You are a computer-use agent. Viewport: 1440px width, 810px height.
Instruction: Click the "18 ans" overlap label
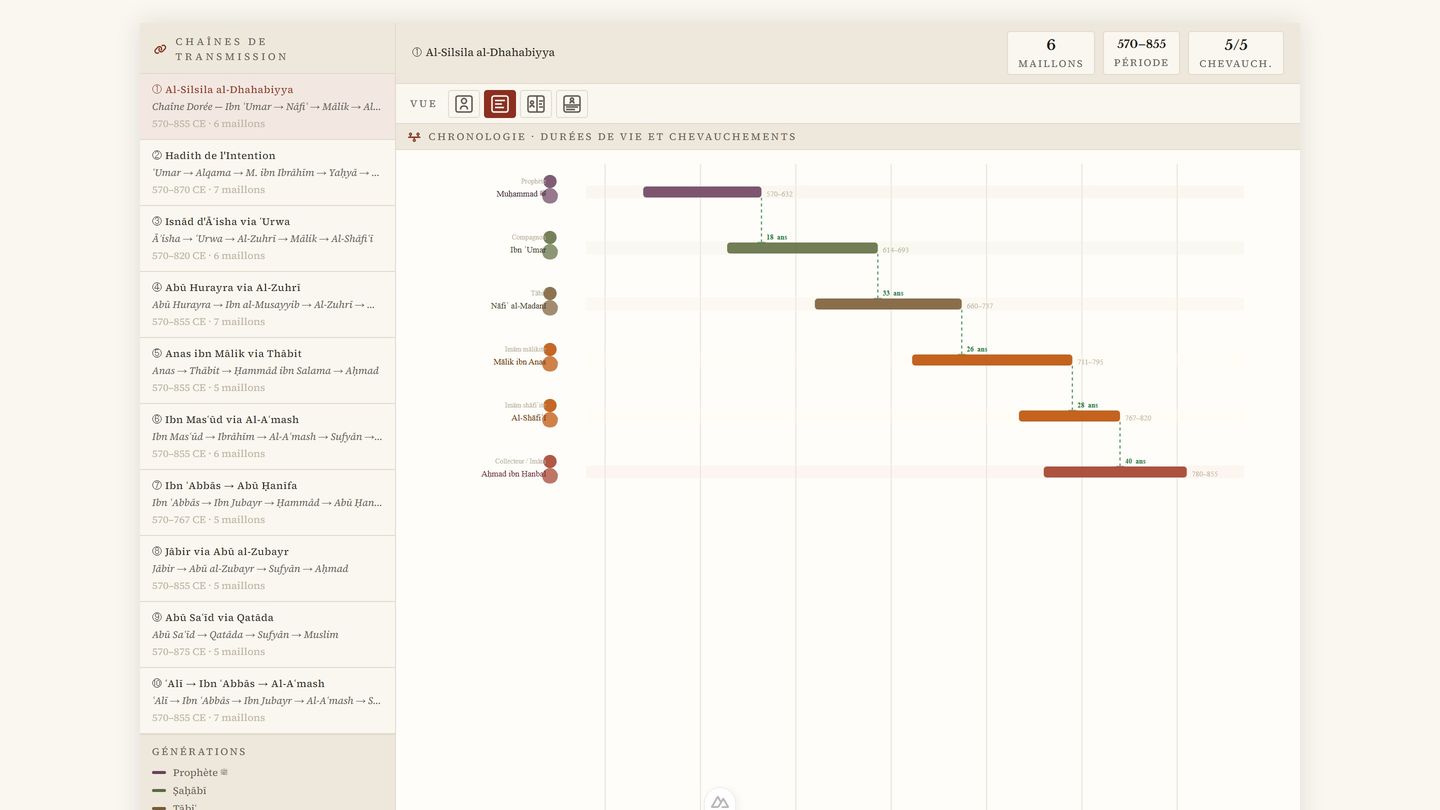pos(776,238)
